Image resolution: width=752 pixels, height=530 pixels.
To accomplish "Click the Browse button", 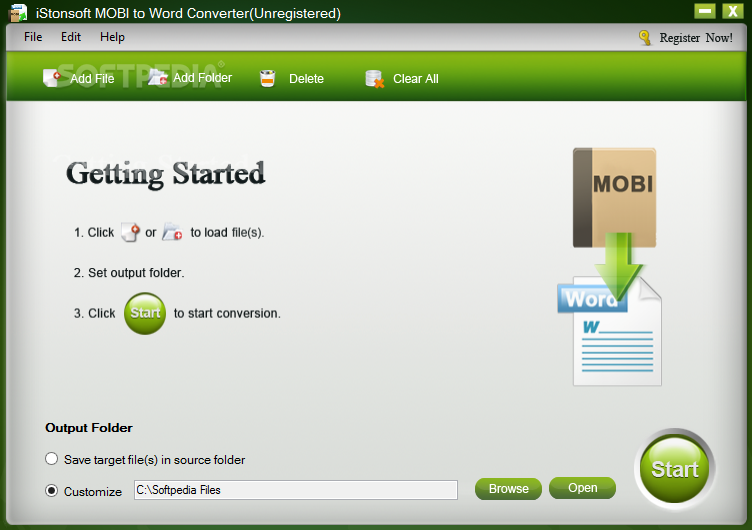I will pyautogui.click(x=508, y=489).
